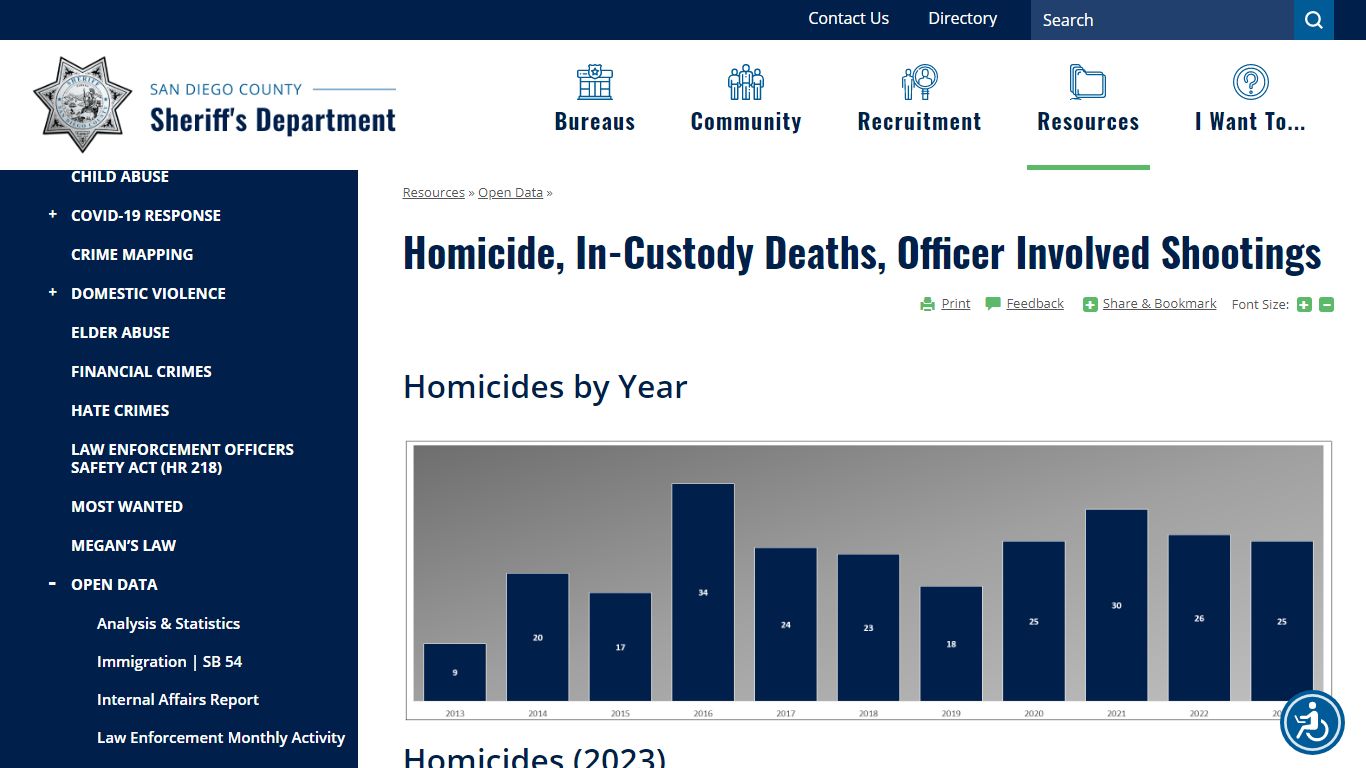
Task: Click the 2020 bar showing 25
Action: point(1034,621)
